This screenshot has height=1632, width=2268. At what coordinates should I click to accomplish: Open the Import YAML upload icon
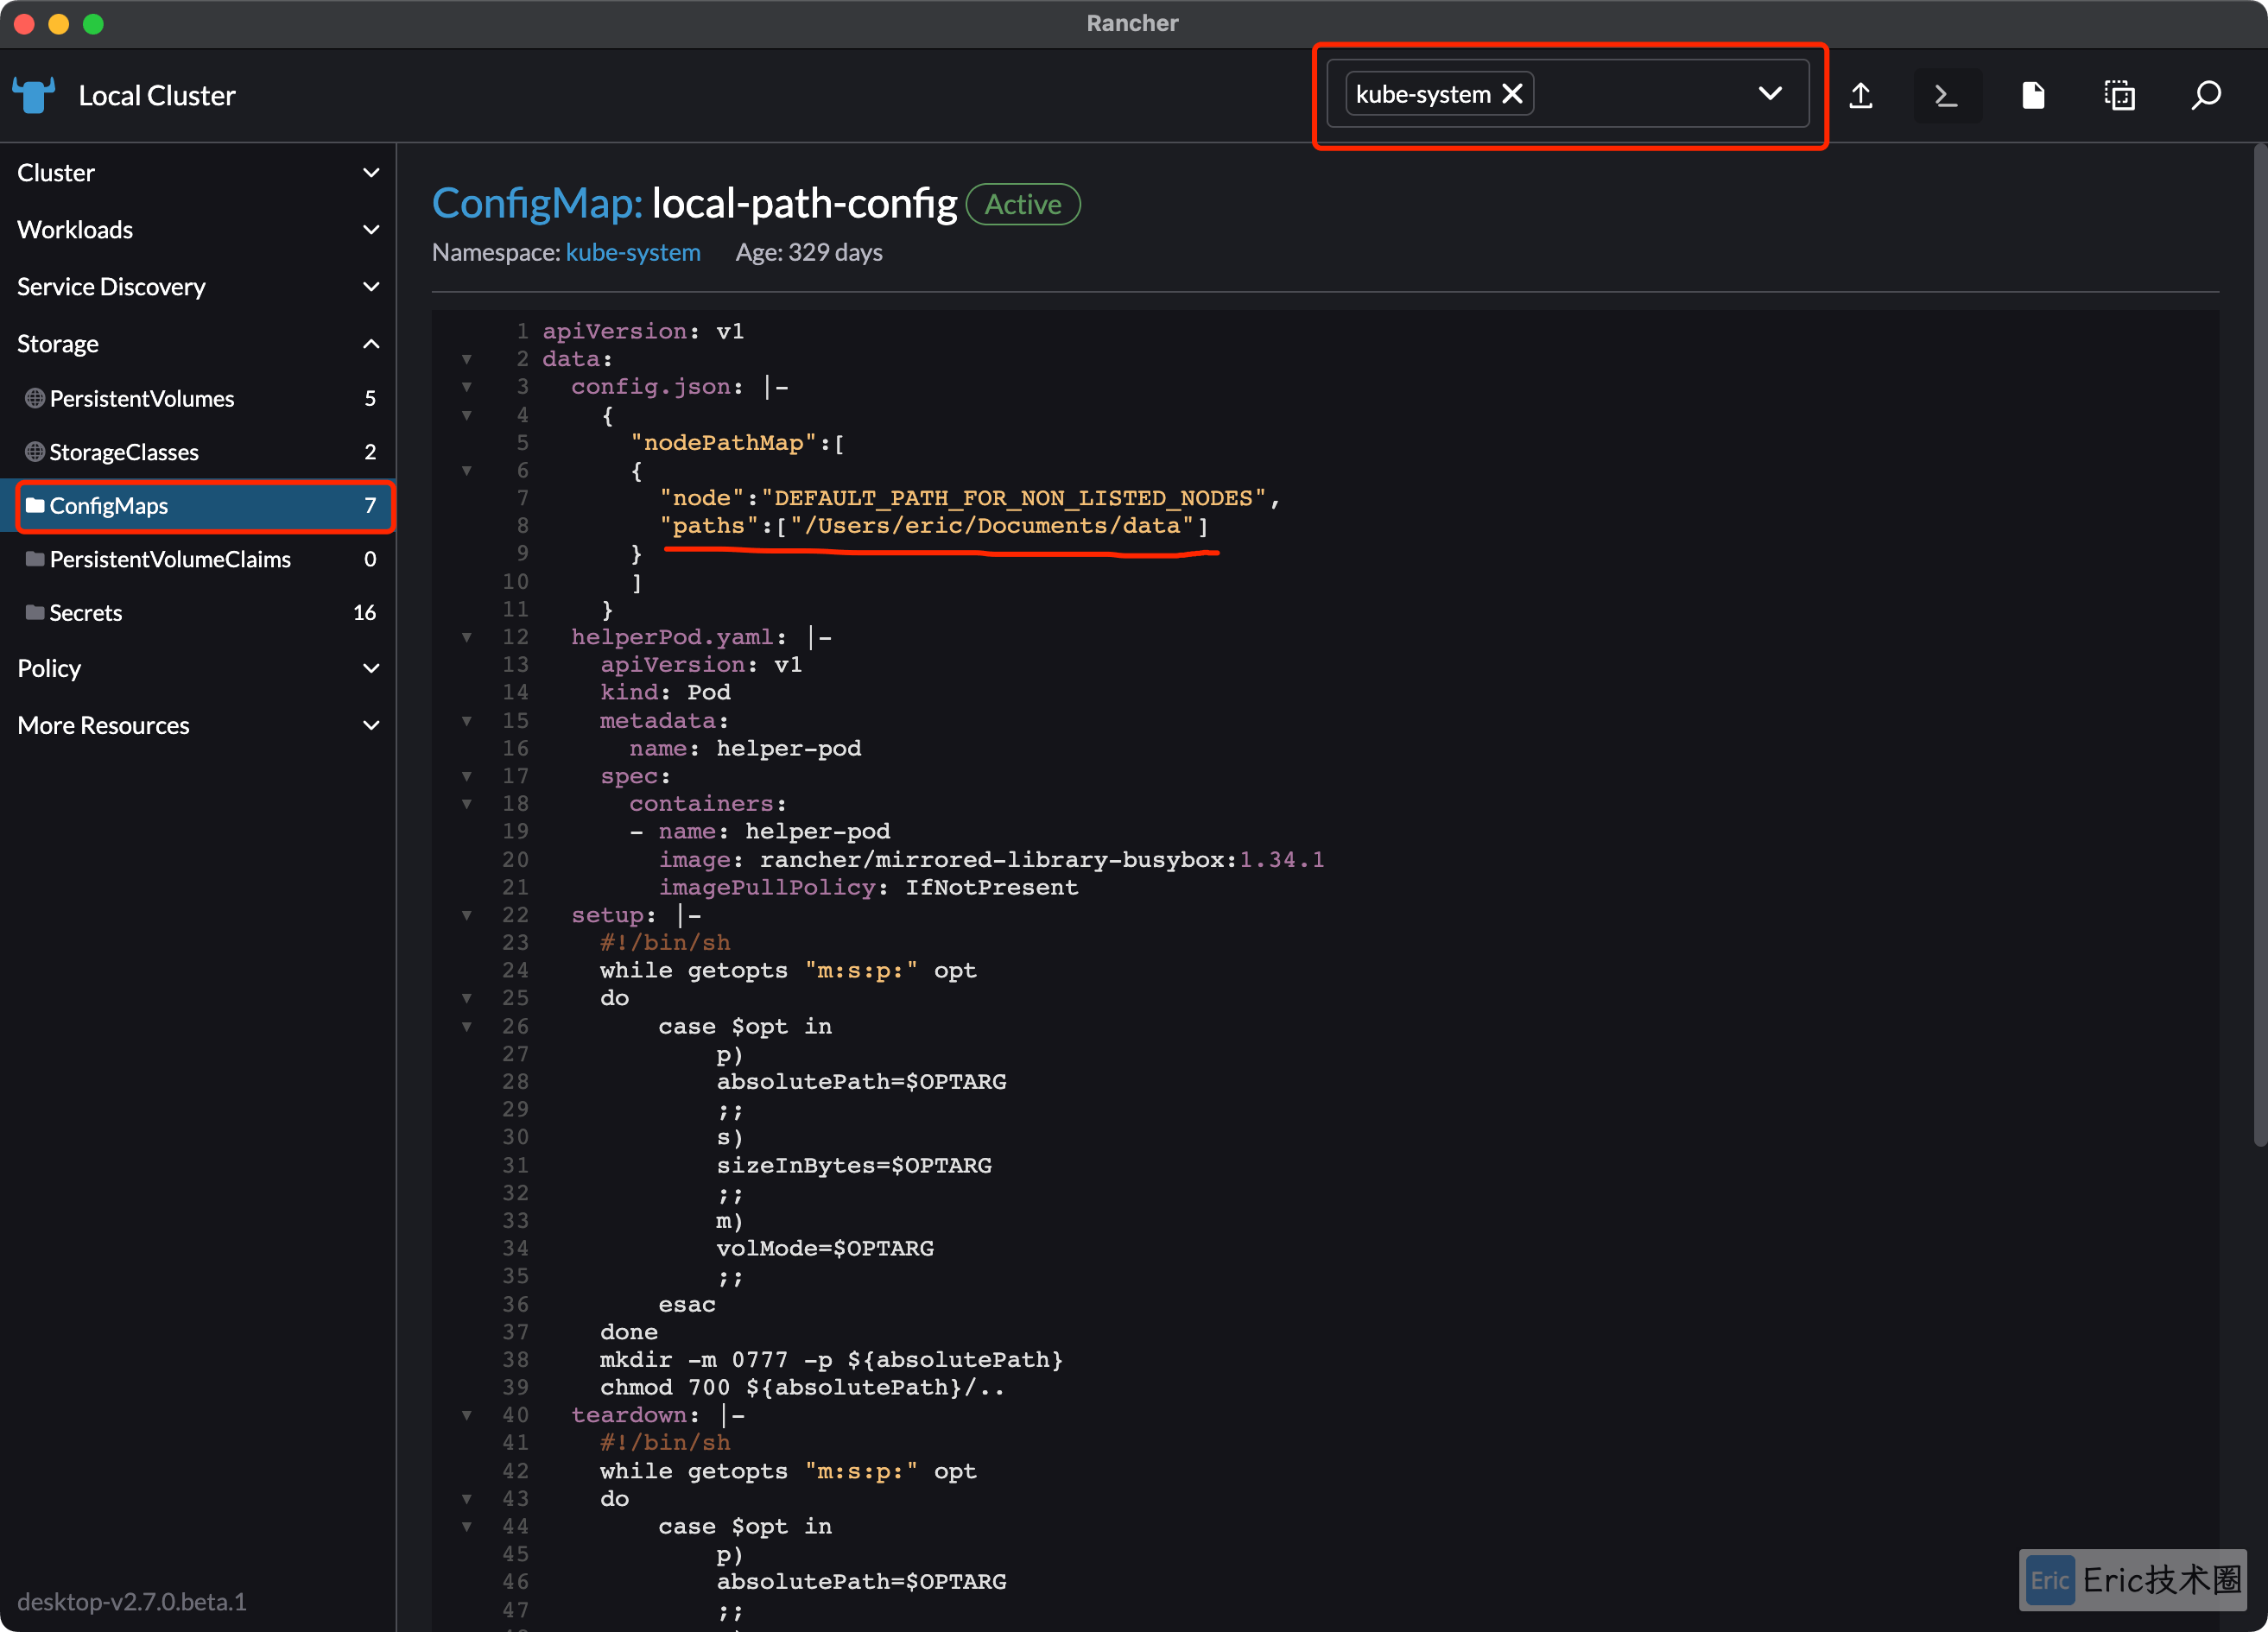click(1860, 95)
